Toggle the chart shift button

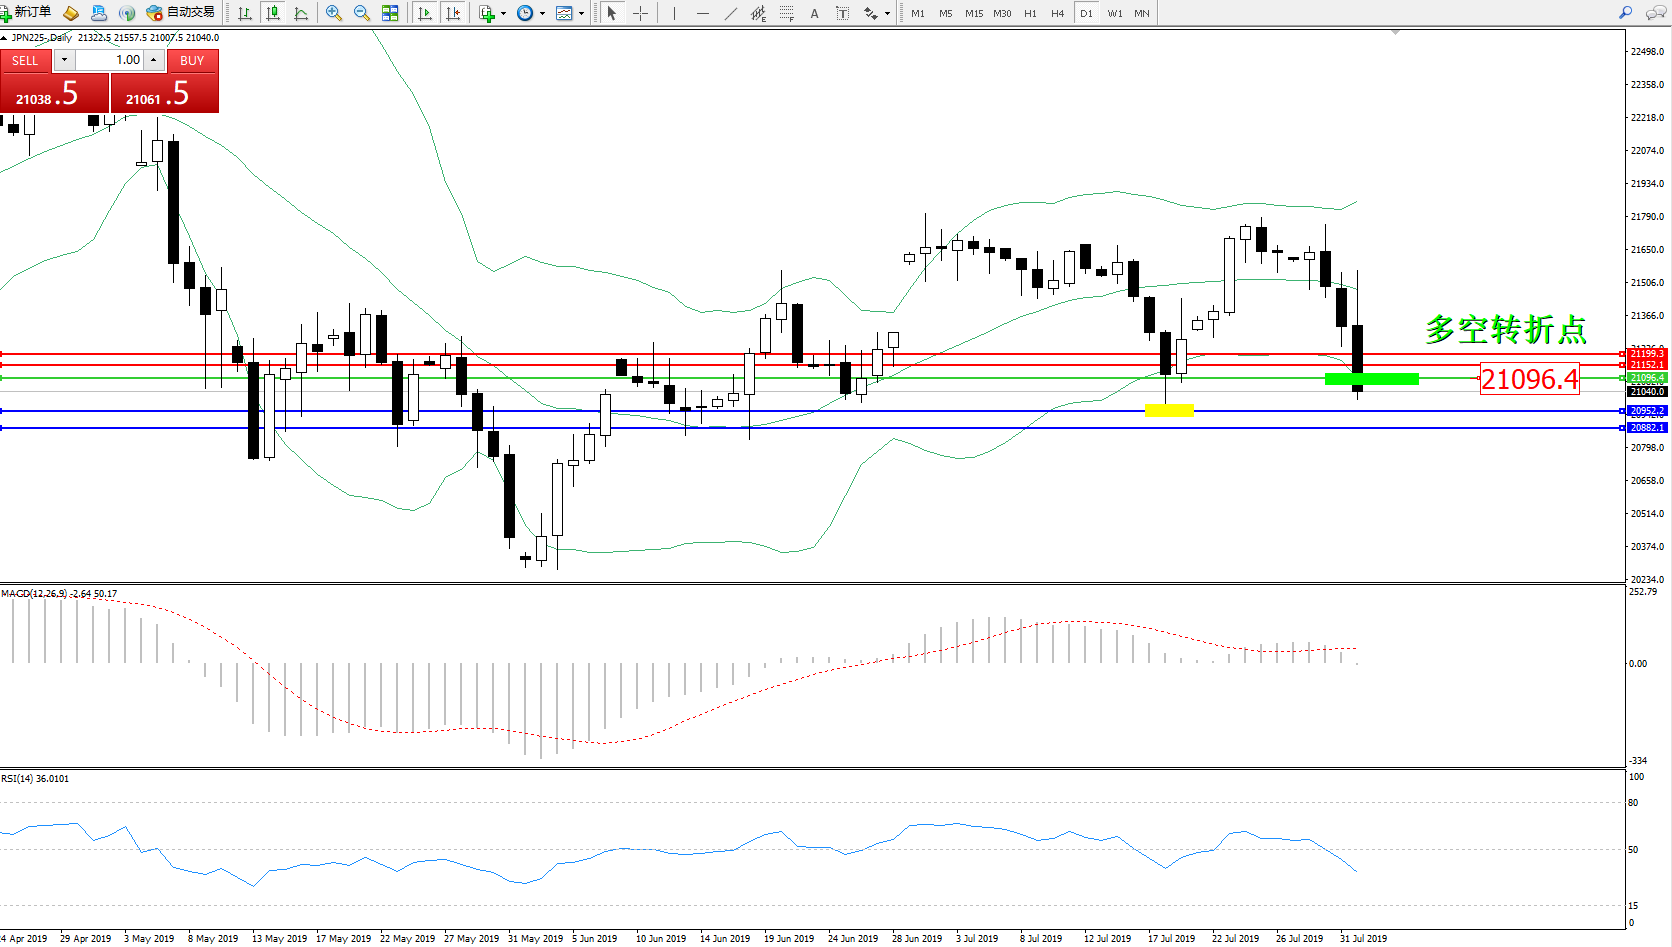(453, 13)
